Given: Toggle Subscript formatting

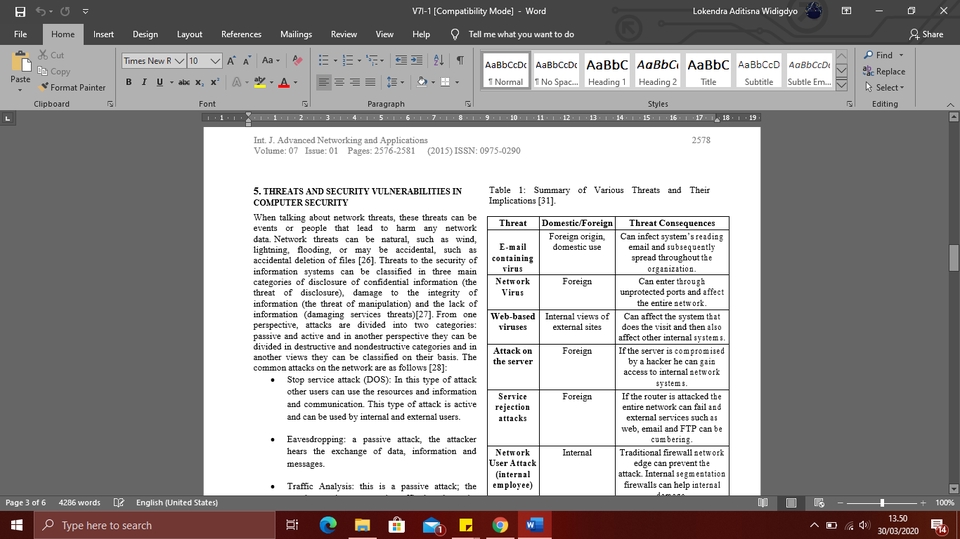Looking at the screenshot, I should coord(200,82).
